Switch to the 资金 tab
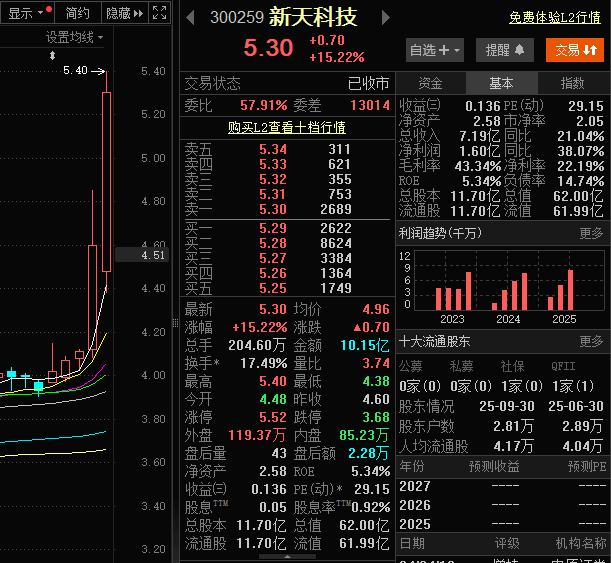The width and height of the screenshot is (611, 563). click(x=431, y=83)
